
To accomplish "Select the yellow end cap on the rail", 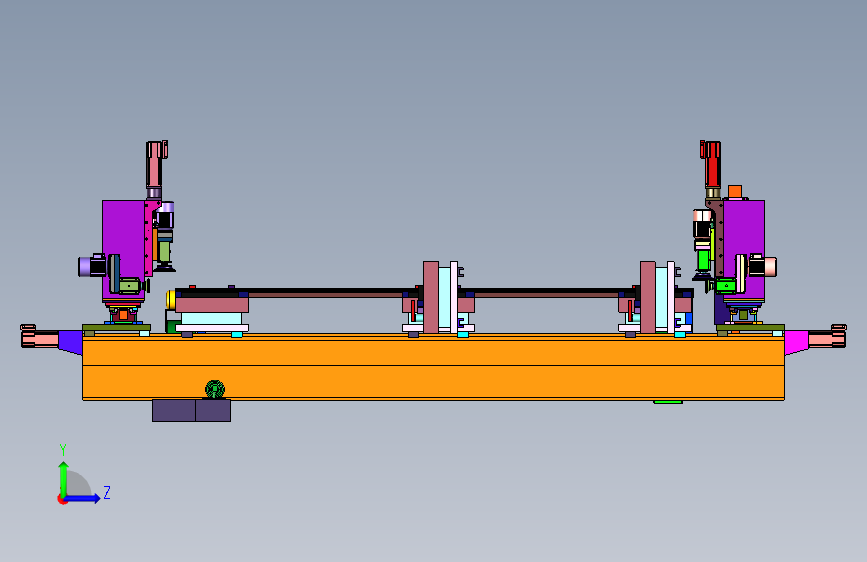I will point(171,299).
